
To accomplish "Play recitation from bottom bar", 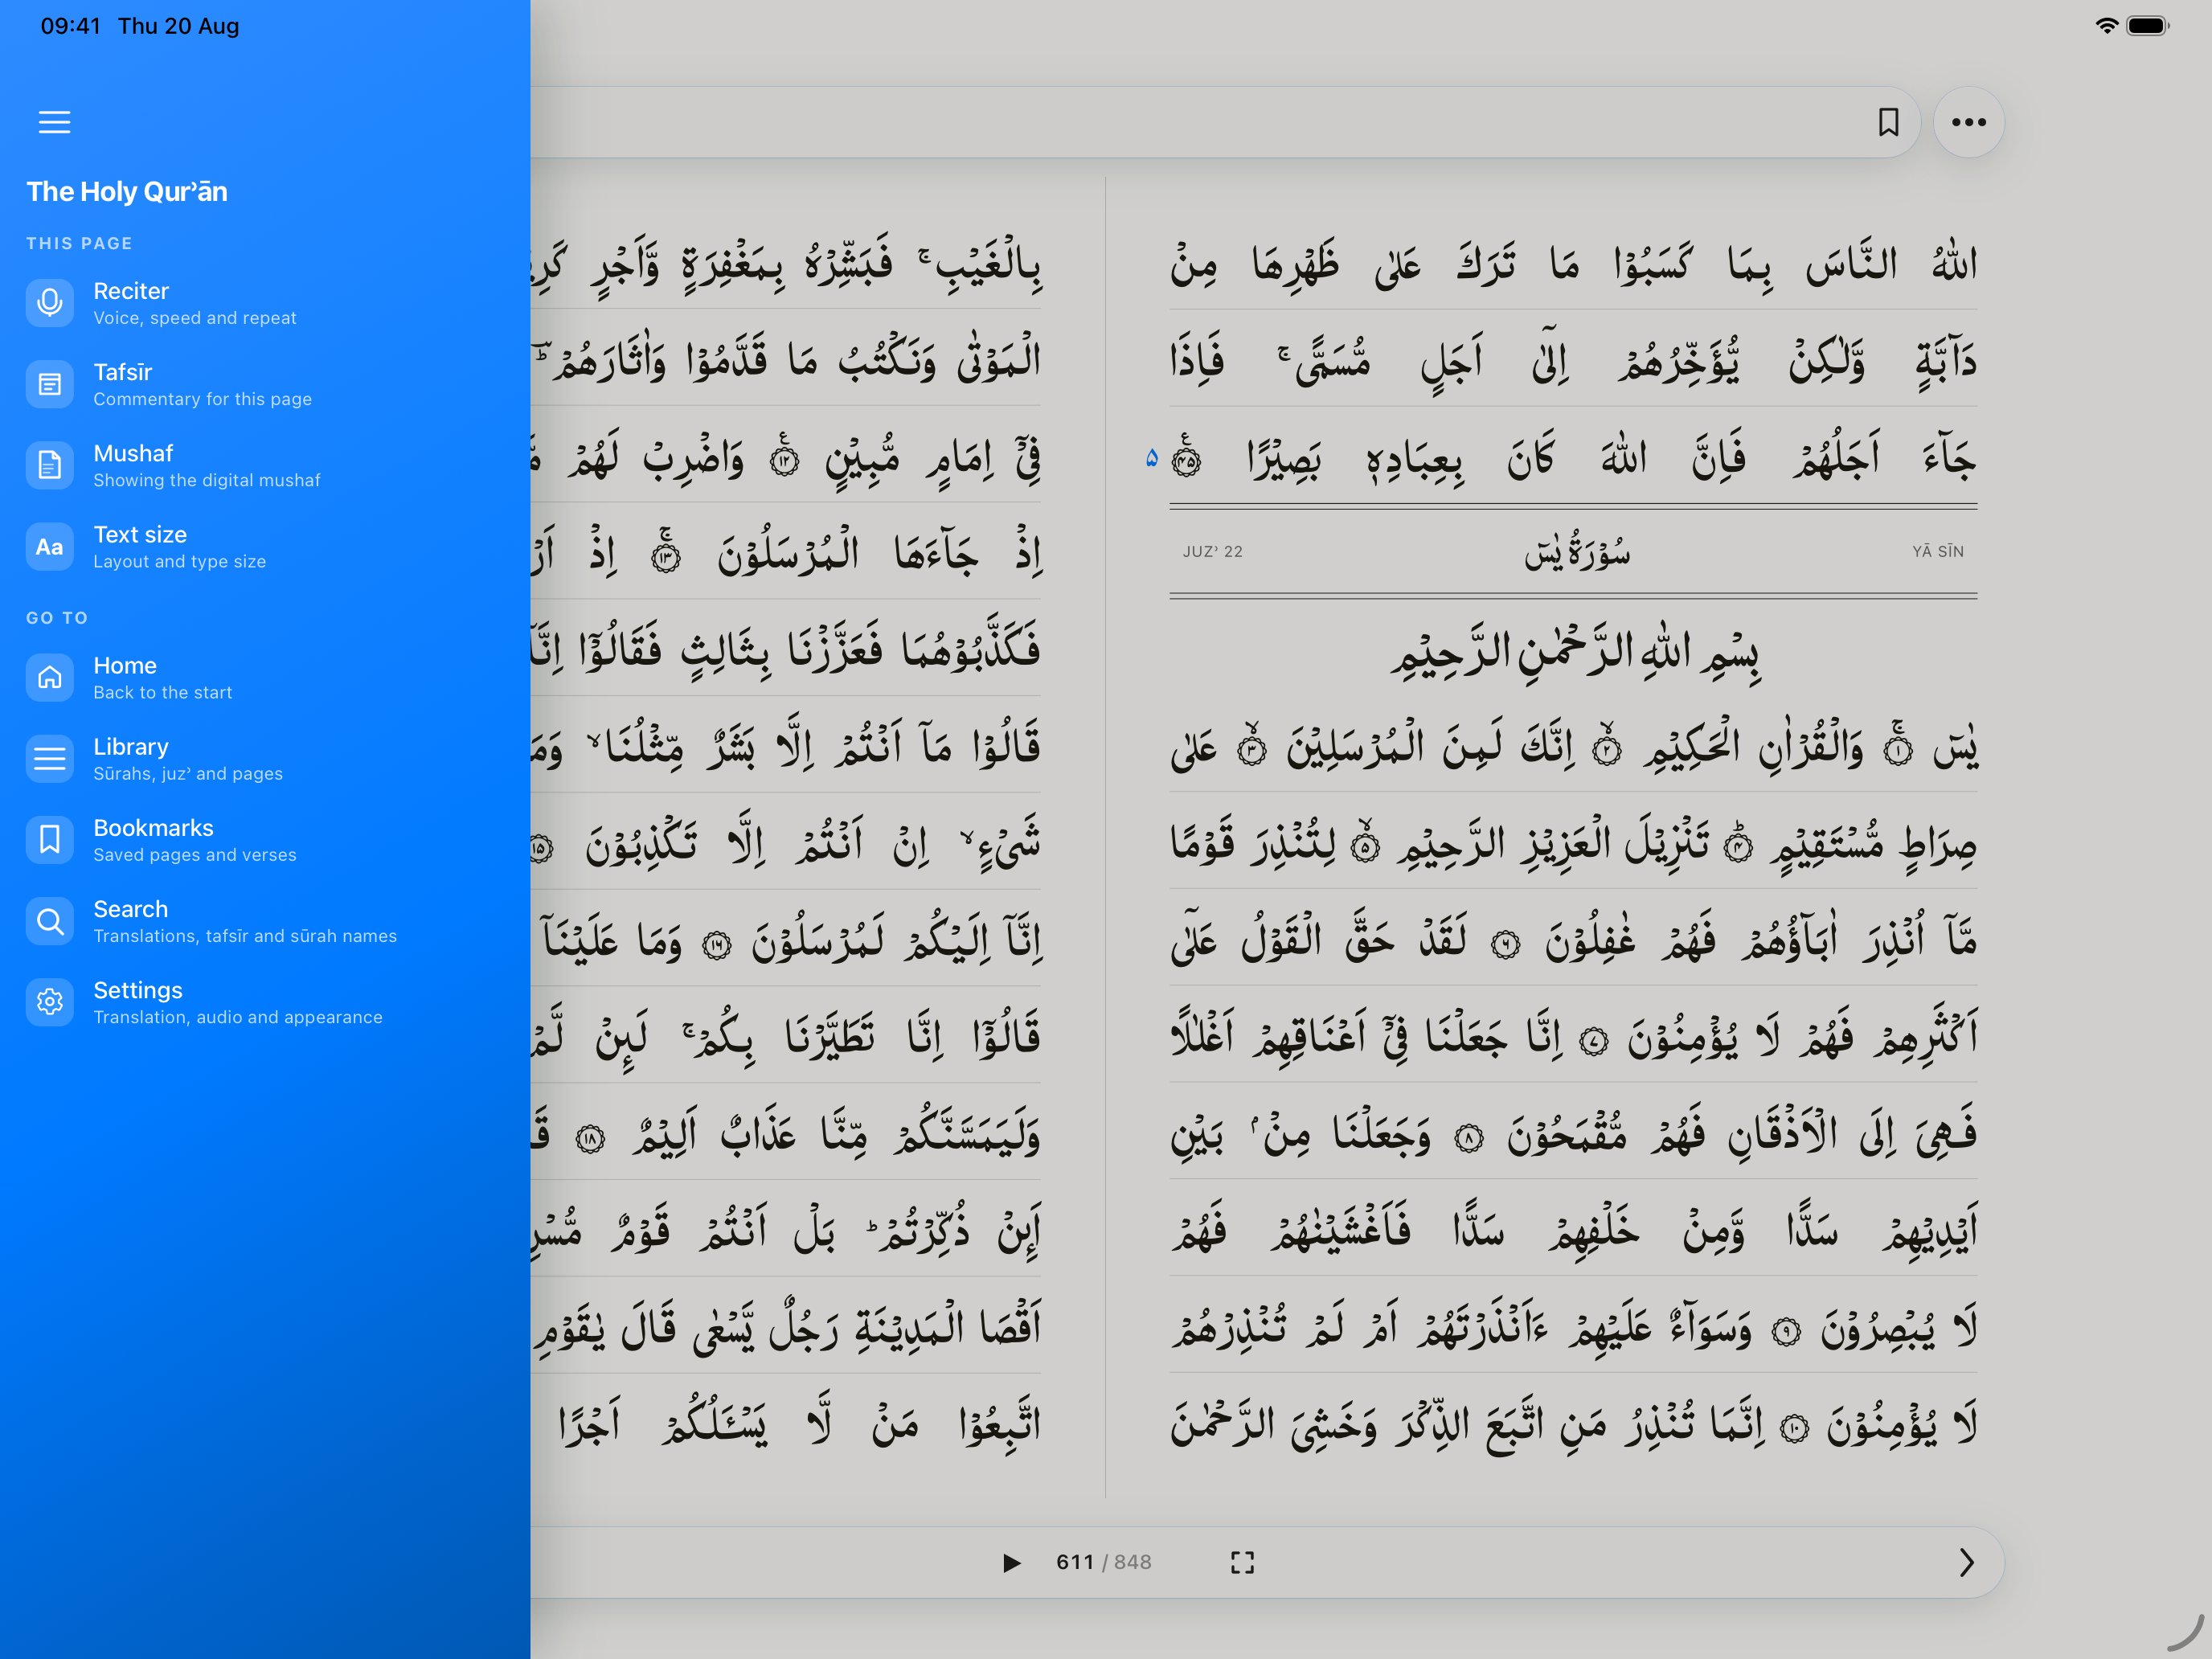I will click(x=1012, y=1562).
